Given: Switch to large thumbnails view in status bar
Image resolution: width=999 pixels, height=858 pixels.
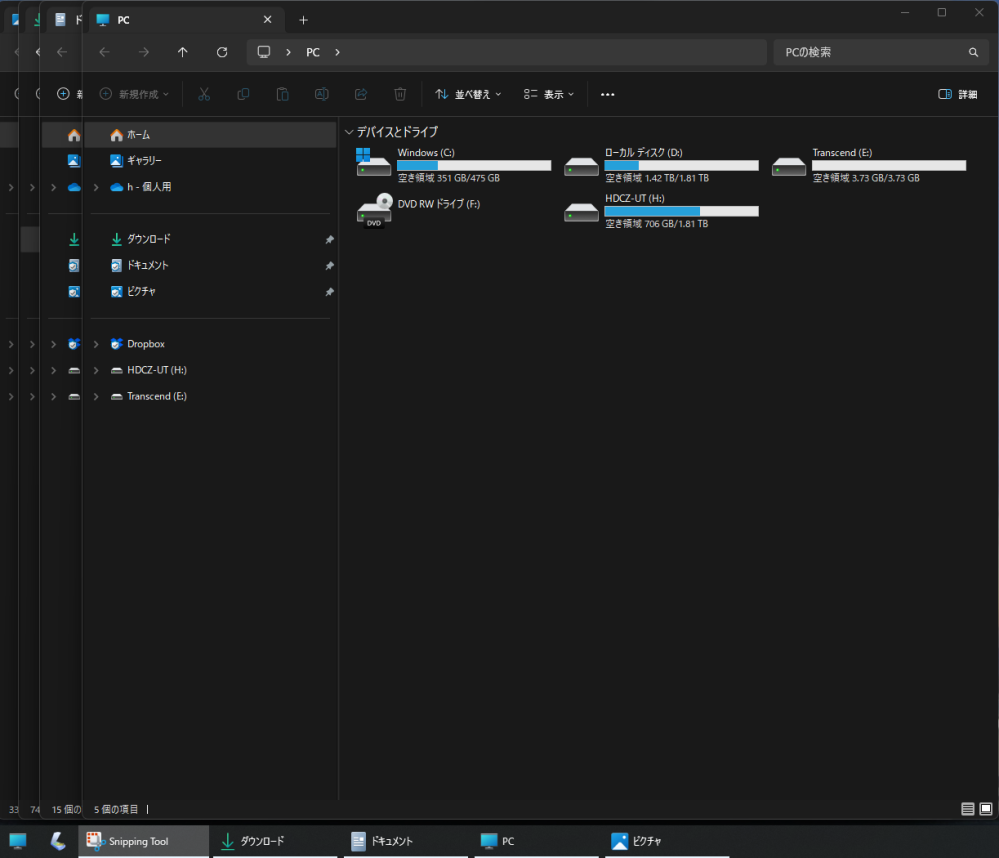Looking at the screenshot, I should (985, 808).
